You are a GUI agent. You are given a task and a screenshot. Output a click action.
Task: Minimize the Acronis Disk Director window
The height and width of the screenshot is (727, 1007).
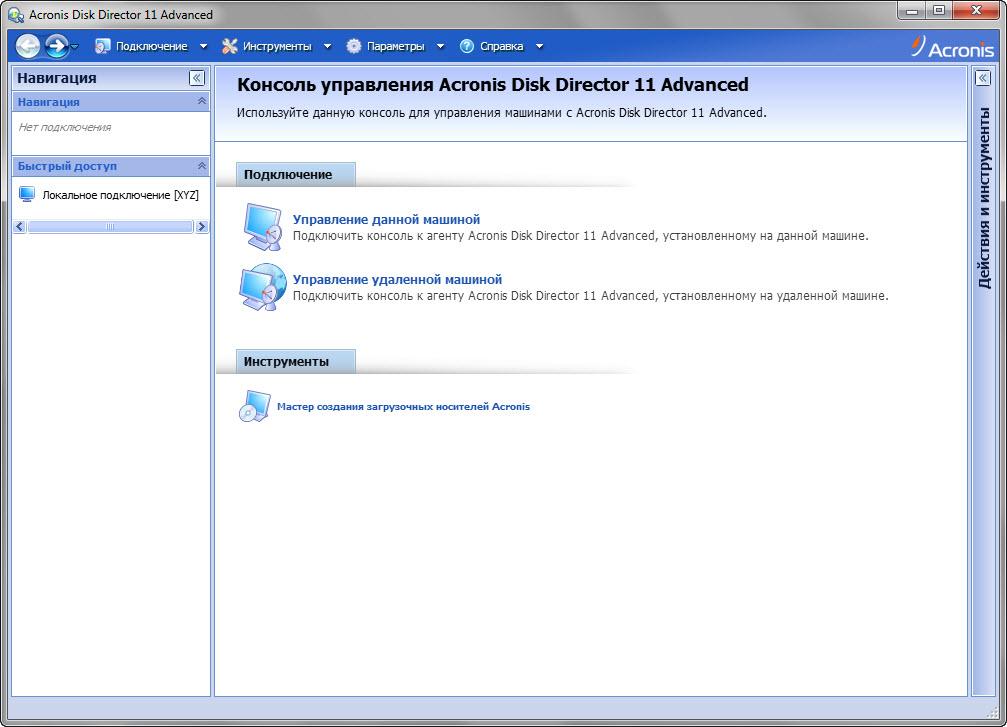(x=912, y=10)
